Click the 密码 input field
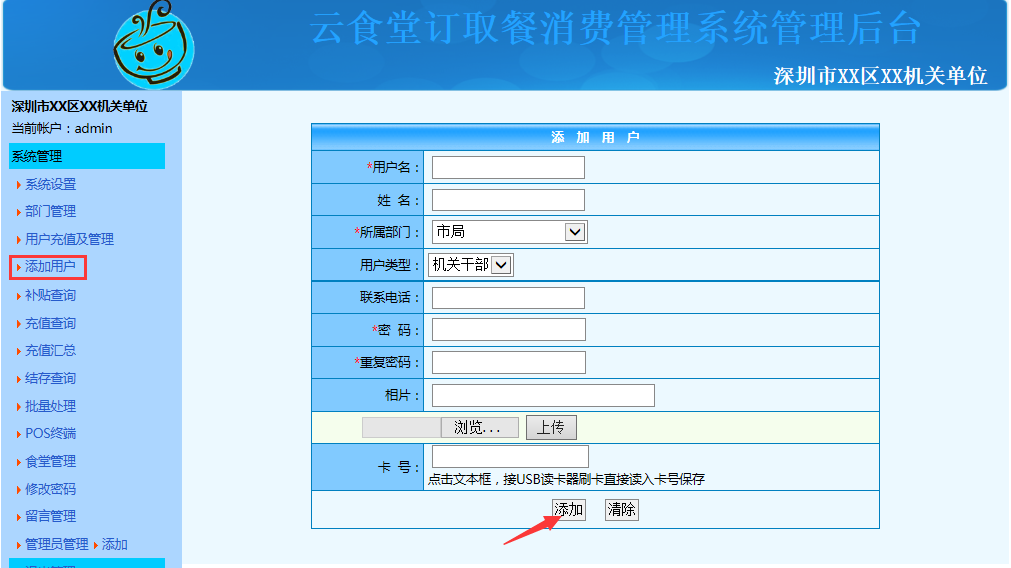 (x=508, y=330)
